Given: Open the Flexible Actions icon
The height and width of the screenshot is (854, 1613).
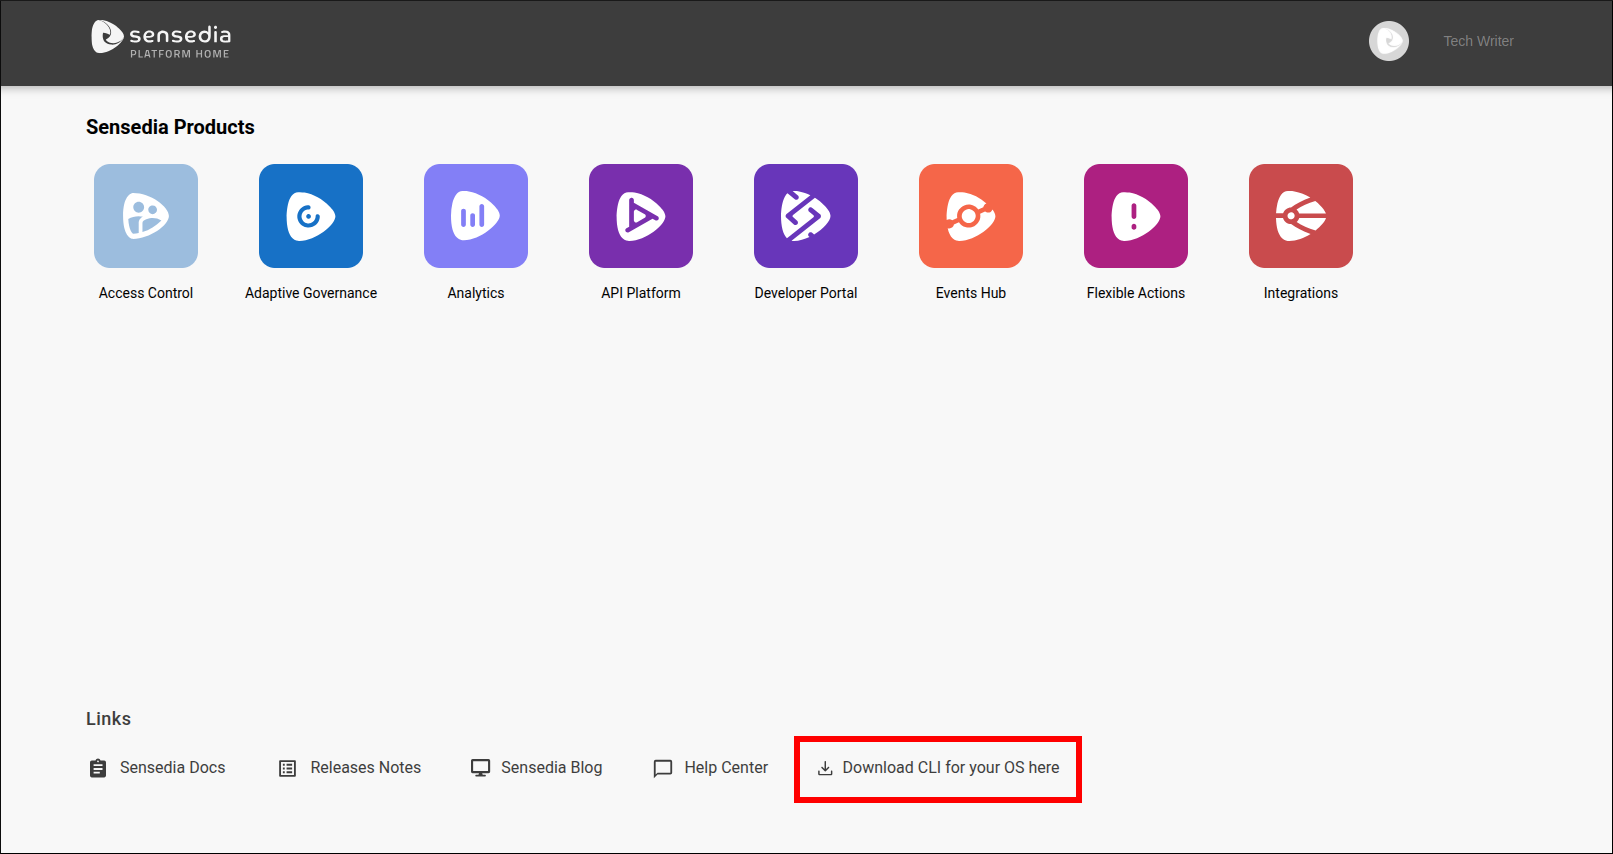Looking at the screenshot, I should [1136, 216].
